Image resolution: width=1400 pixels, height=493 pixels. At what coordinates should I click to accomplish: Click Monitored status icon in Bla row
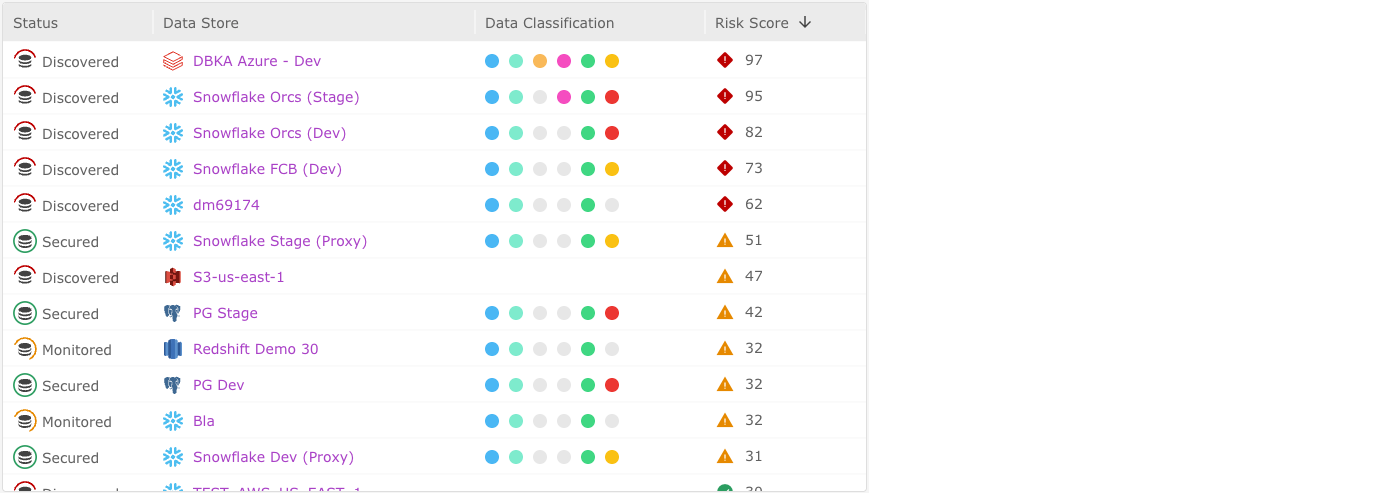25,421
